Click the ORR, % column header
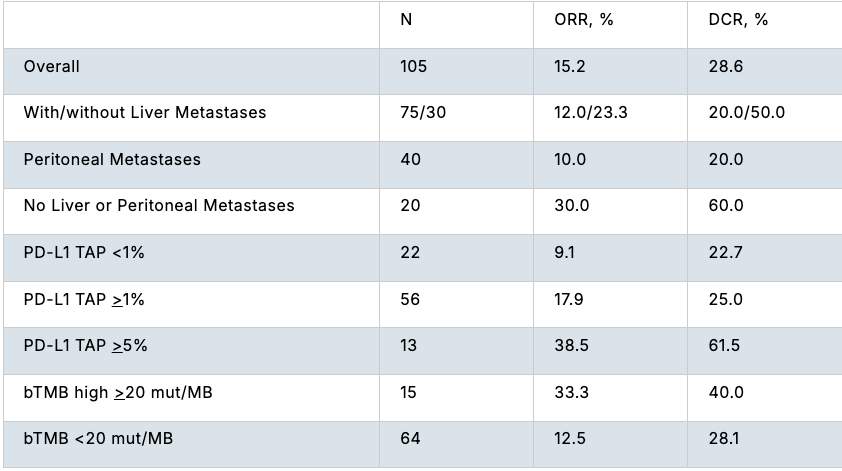Screen dimensions: 842x471 [583, 20]
